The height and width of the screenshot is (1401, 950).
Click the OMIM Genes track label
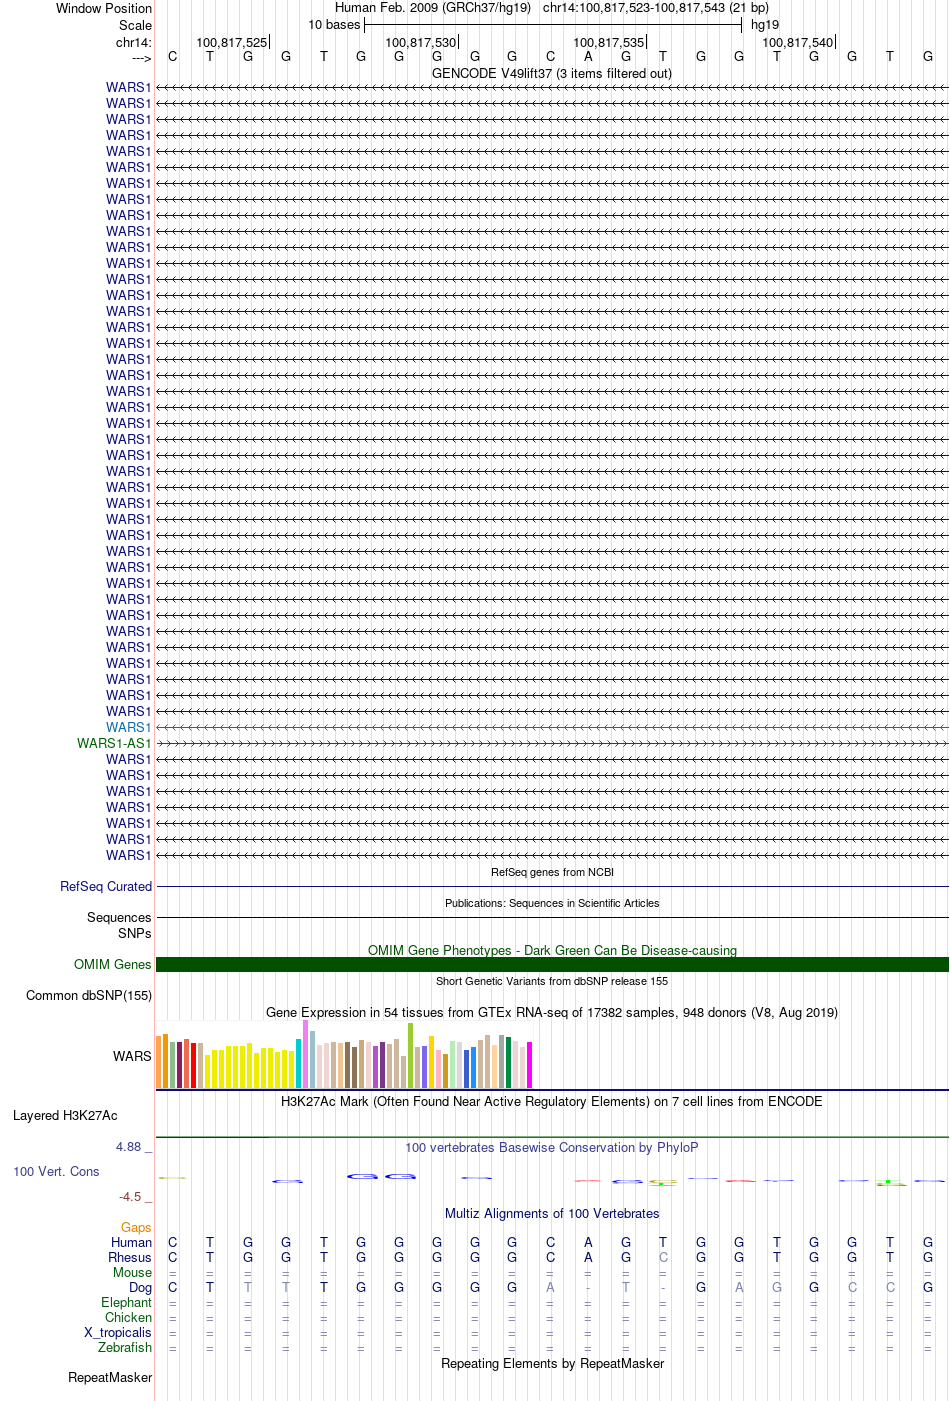click(113, 964)
